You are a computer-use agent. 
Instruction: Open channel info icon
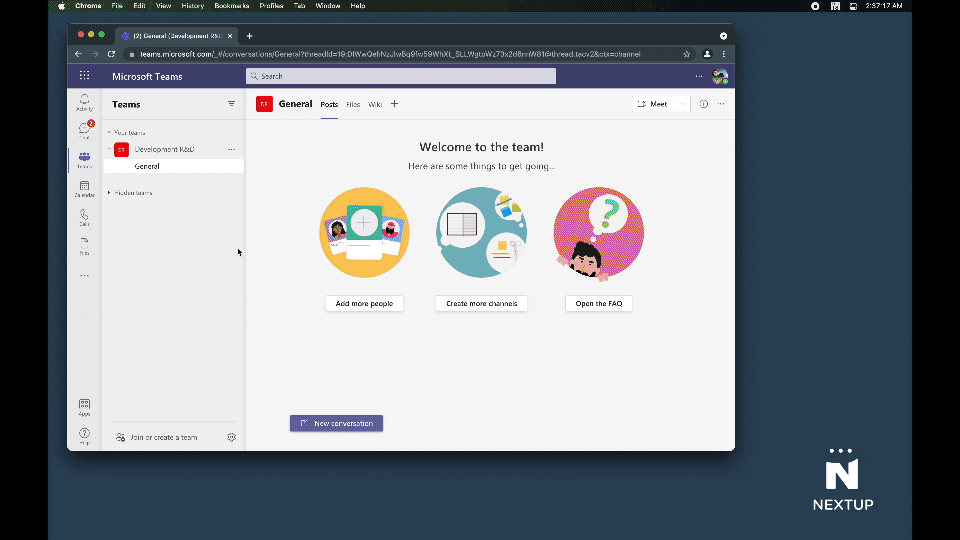[x=703, y=104]
